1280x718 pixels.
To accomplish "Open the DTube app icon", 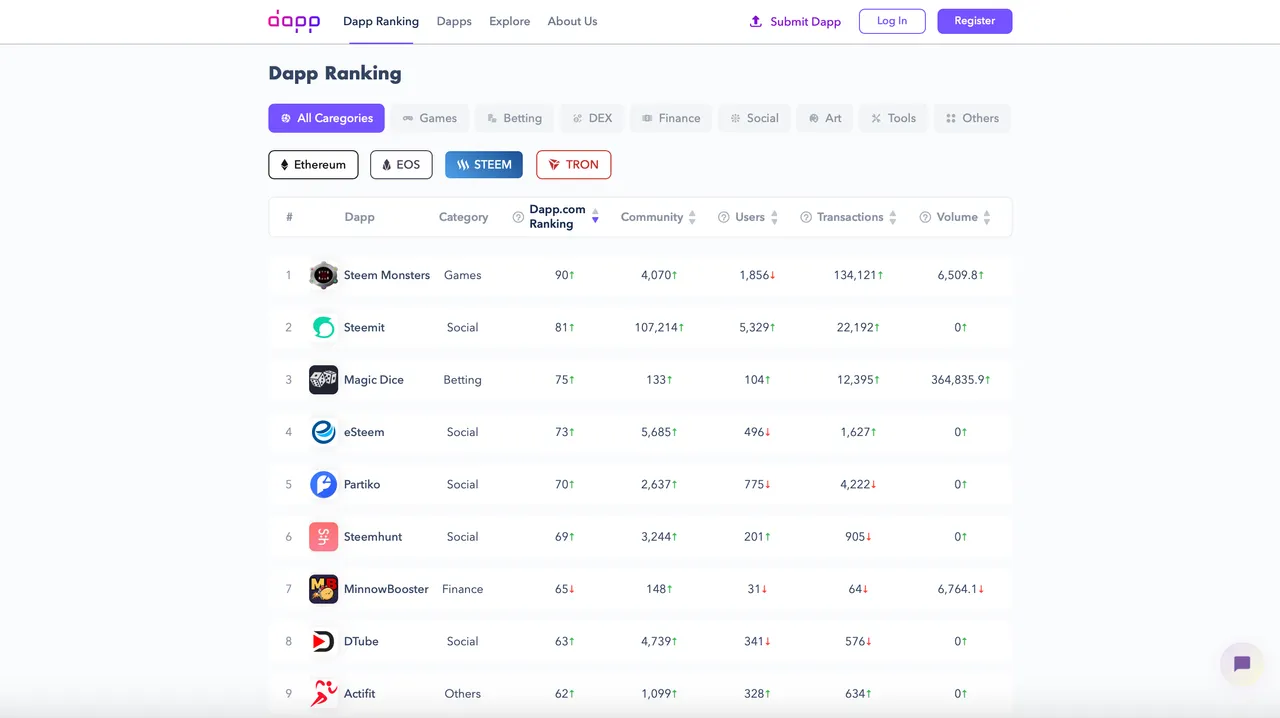I will click(323, 641).
